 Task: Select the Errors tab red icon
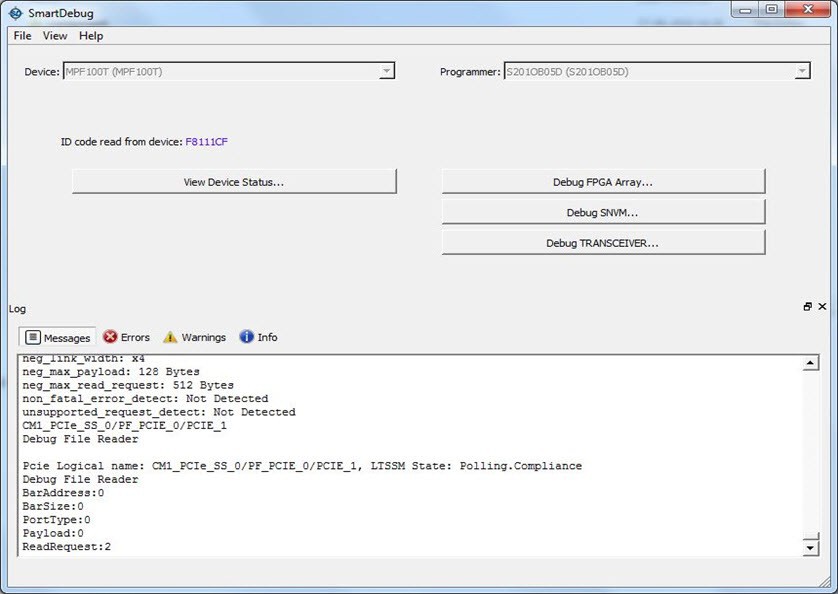coord(110,337)
